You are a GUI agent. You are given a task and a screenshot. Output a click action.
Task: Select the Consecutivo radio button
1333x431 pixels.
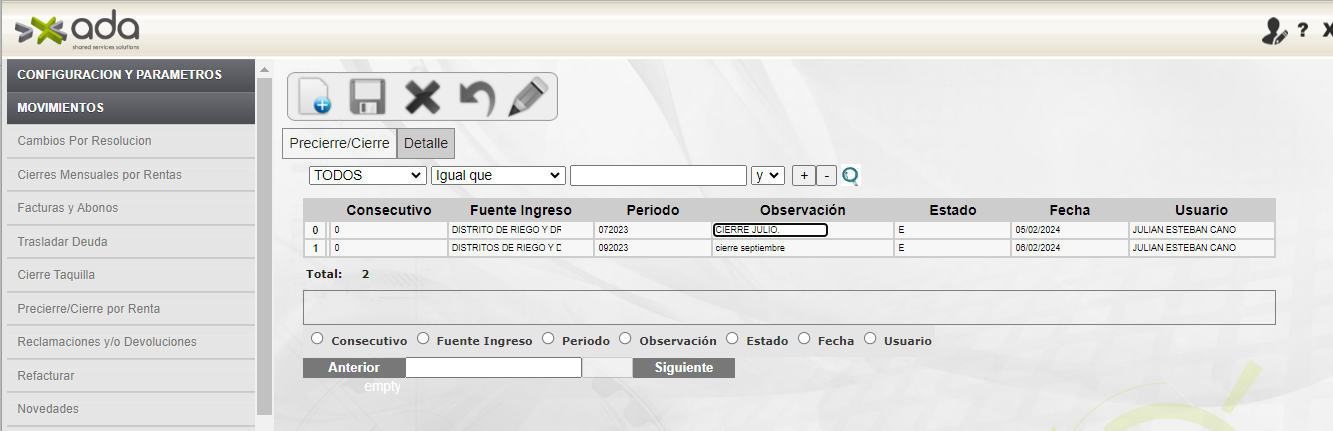(317, 339)
